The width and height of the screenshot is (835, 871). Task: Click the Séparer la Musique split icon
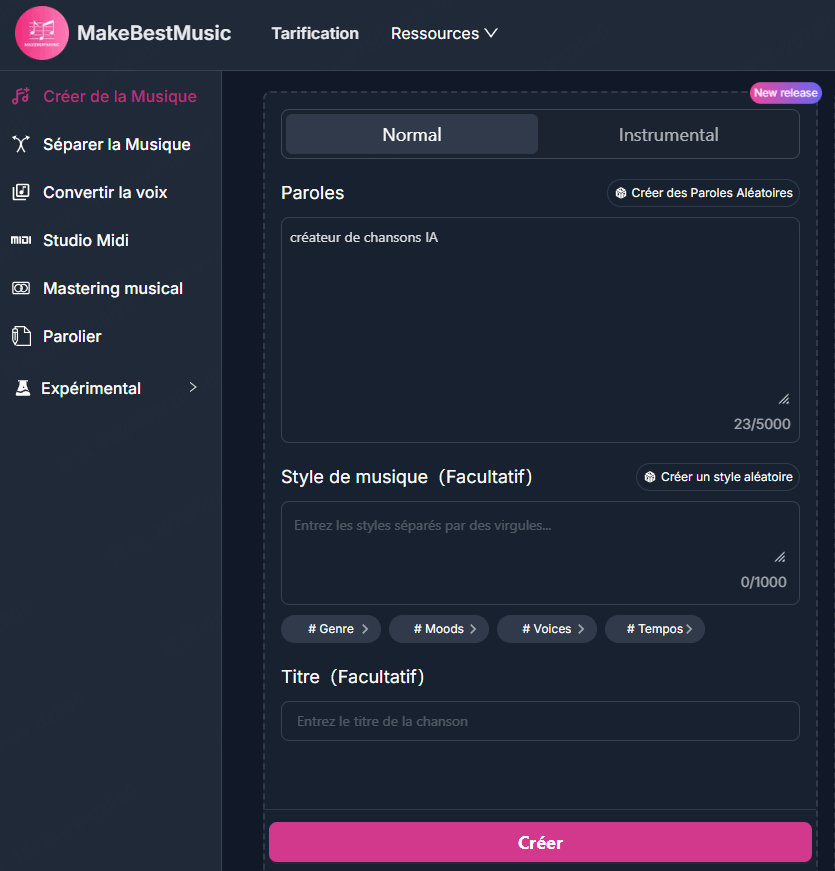pos(20,145)
